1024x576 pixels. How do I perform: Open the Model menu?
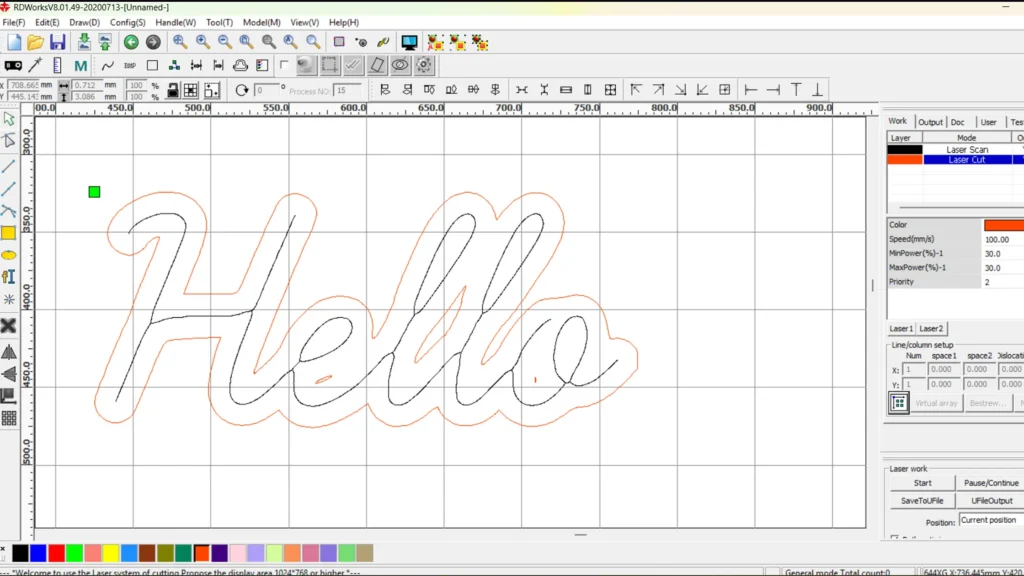coord(261,22)
